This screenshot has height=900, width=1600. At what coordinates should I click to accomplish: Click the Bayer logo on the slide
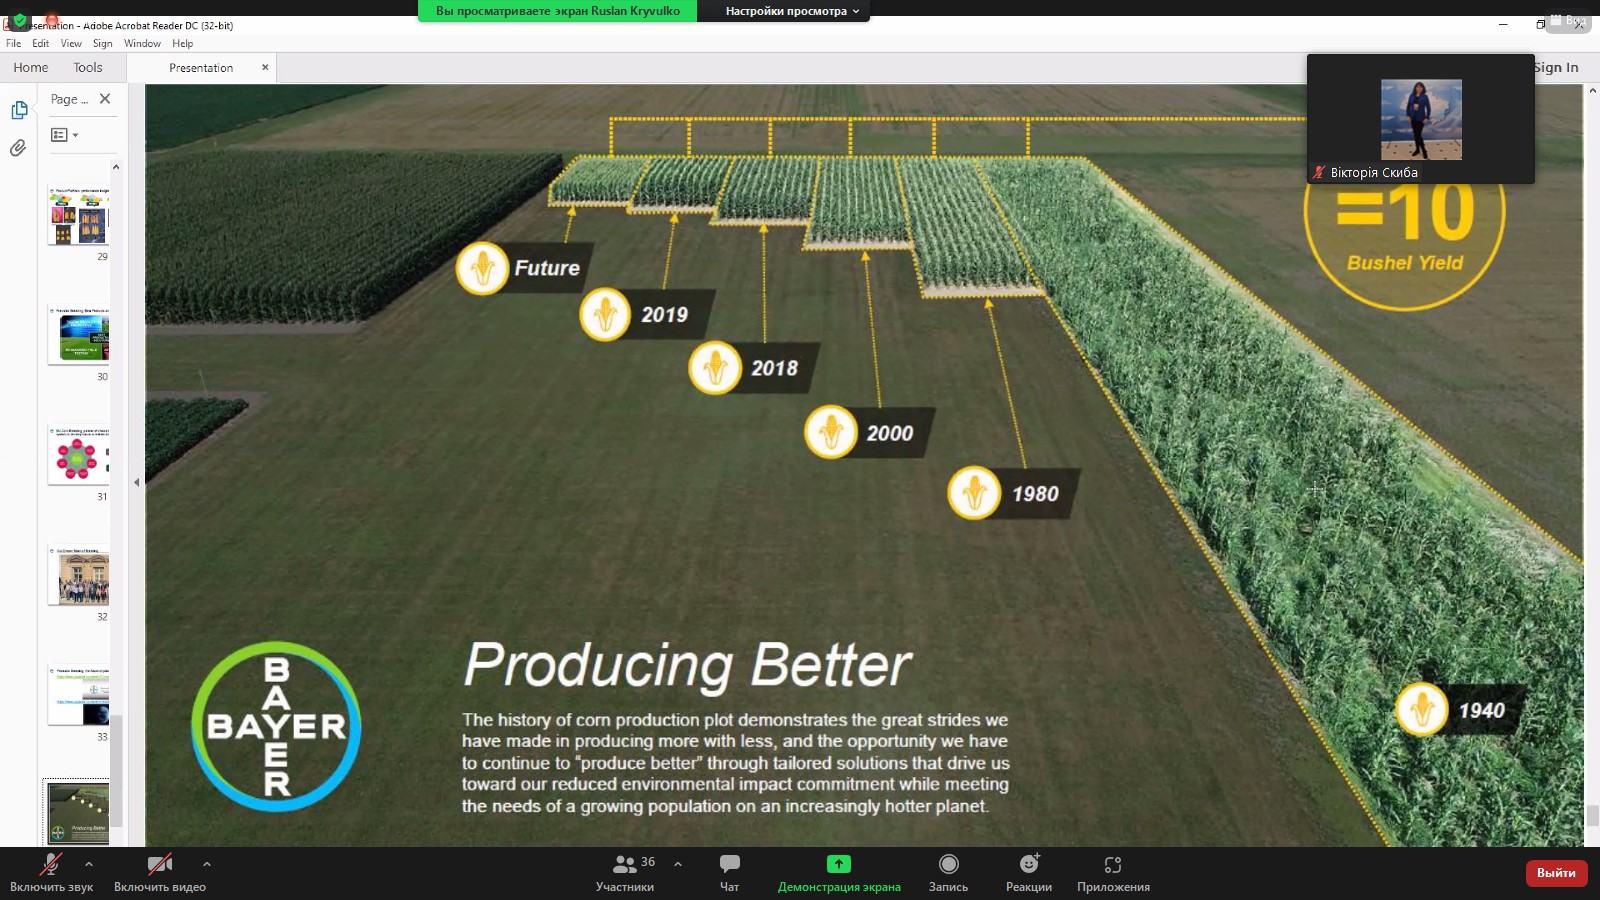276,726
